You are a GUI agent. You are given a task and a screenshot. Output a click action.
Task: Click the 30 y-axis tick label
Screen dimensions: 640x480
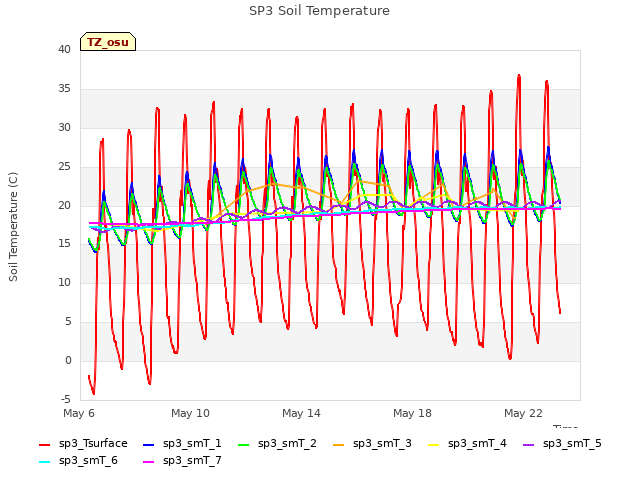tap(64, 128)
